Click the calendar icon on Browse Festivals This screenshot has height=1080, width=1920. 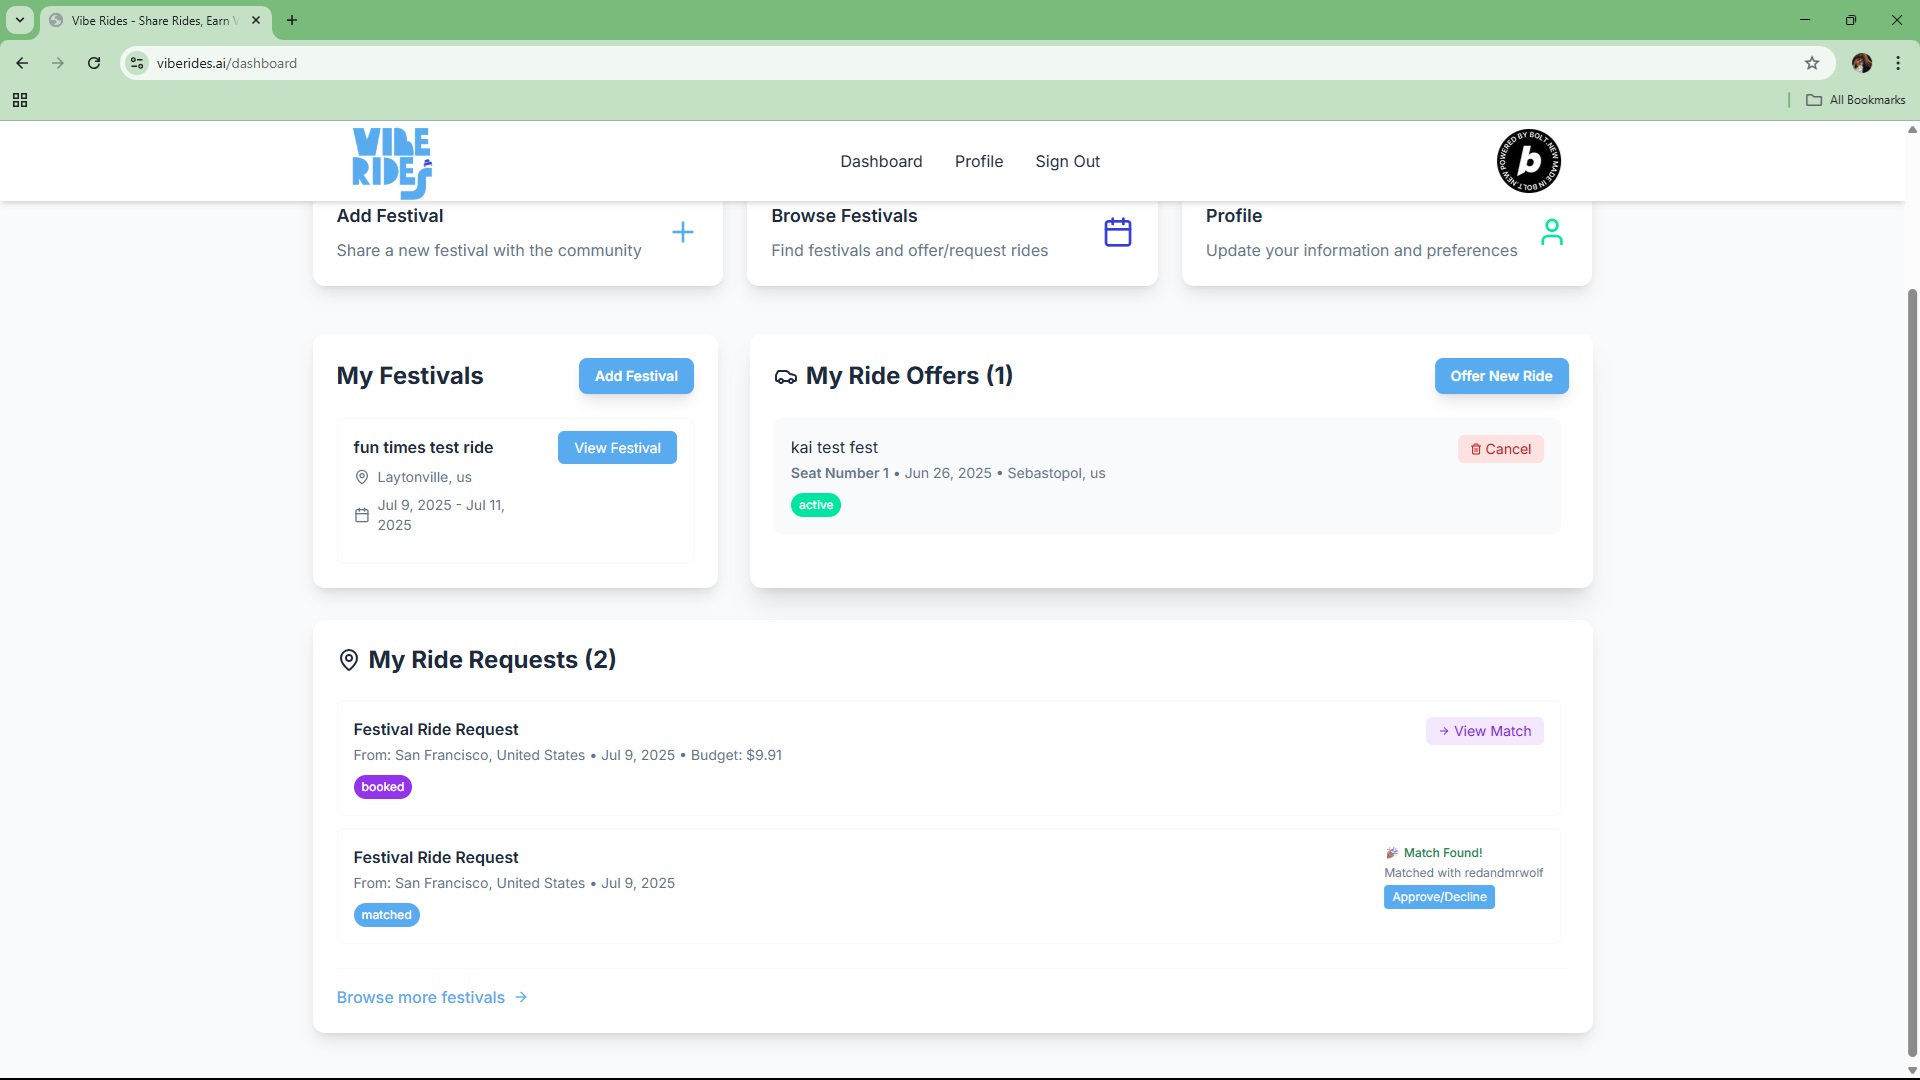click(x=1117, y=232)
